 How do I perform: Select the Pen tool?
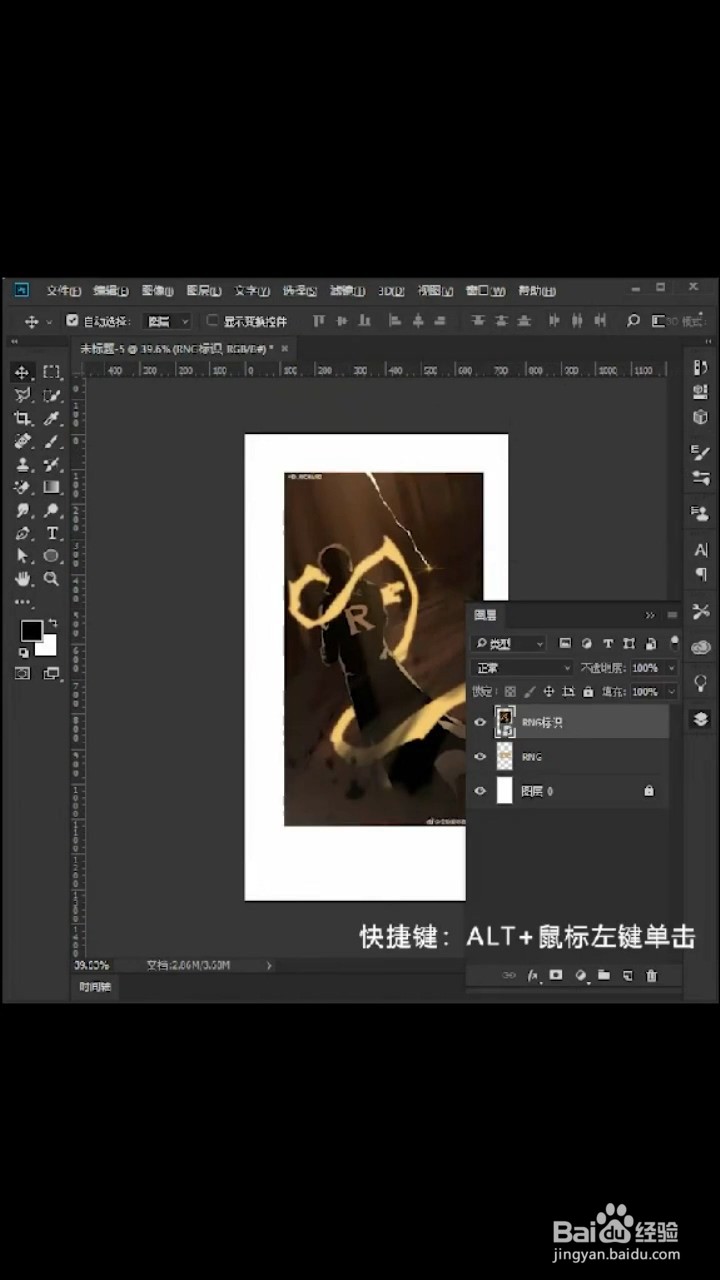(22, 533)
